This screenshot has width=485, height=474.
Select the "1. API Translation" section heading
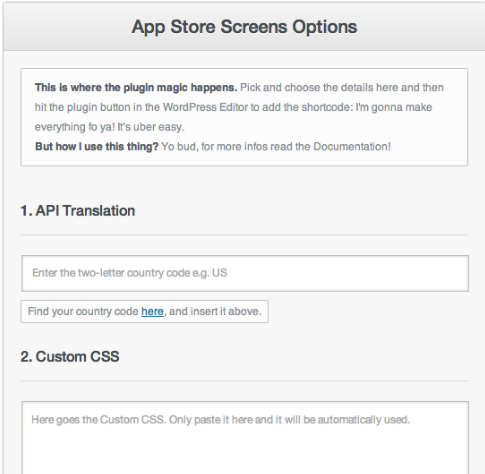[78, 211]
